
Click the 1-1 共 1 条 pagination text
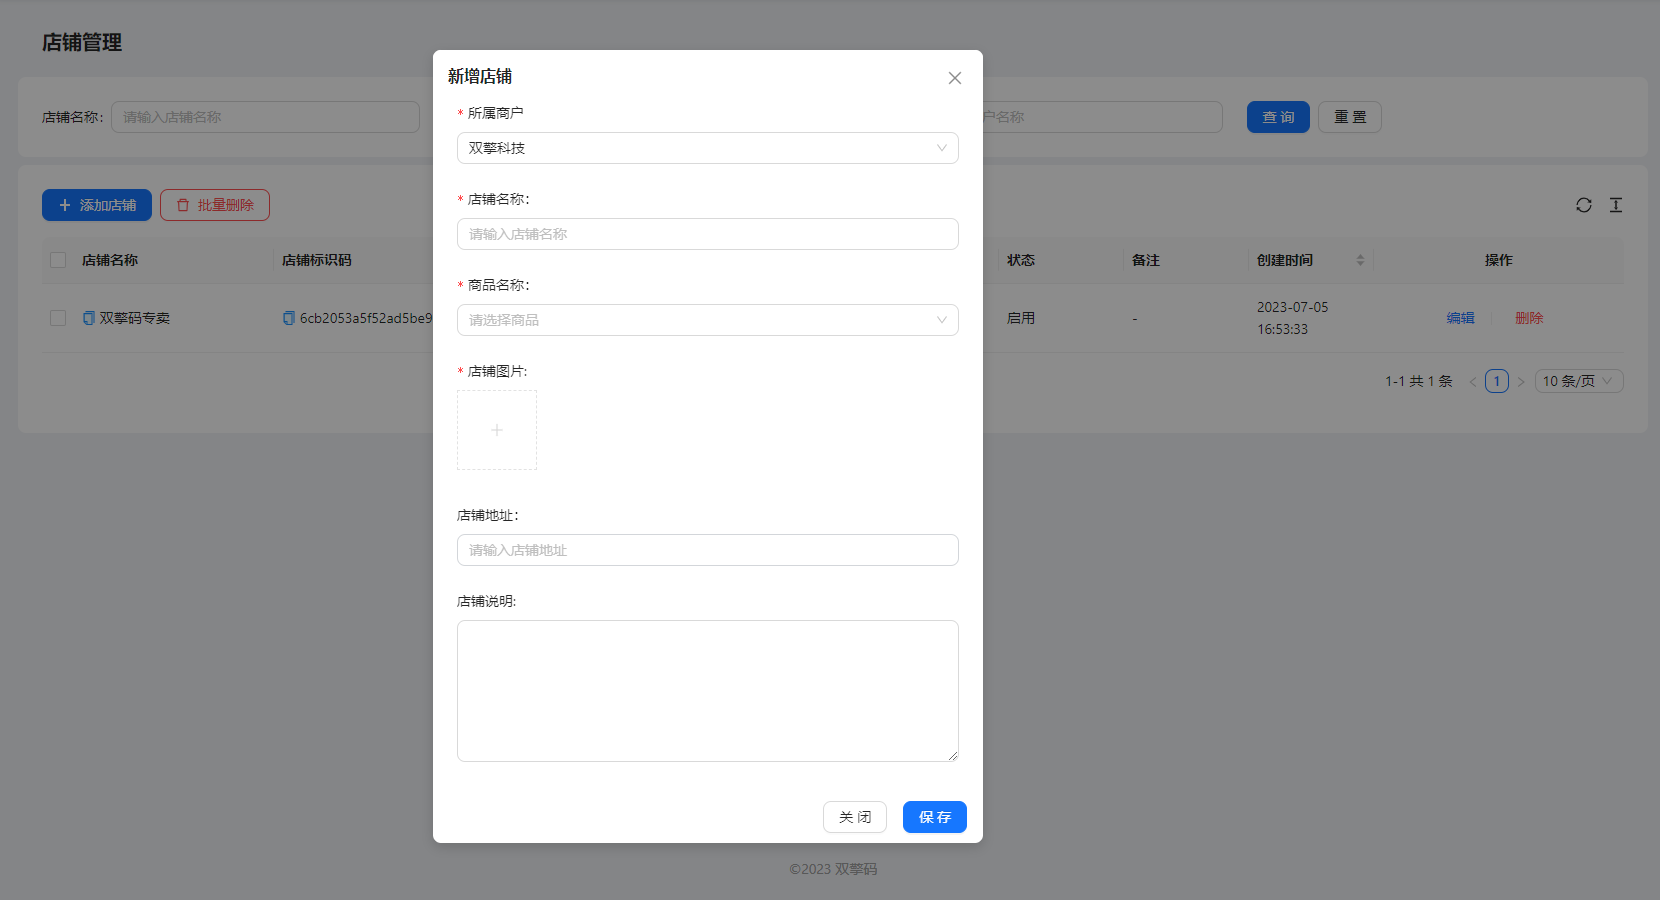(x=1419, y=381)
